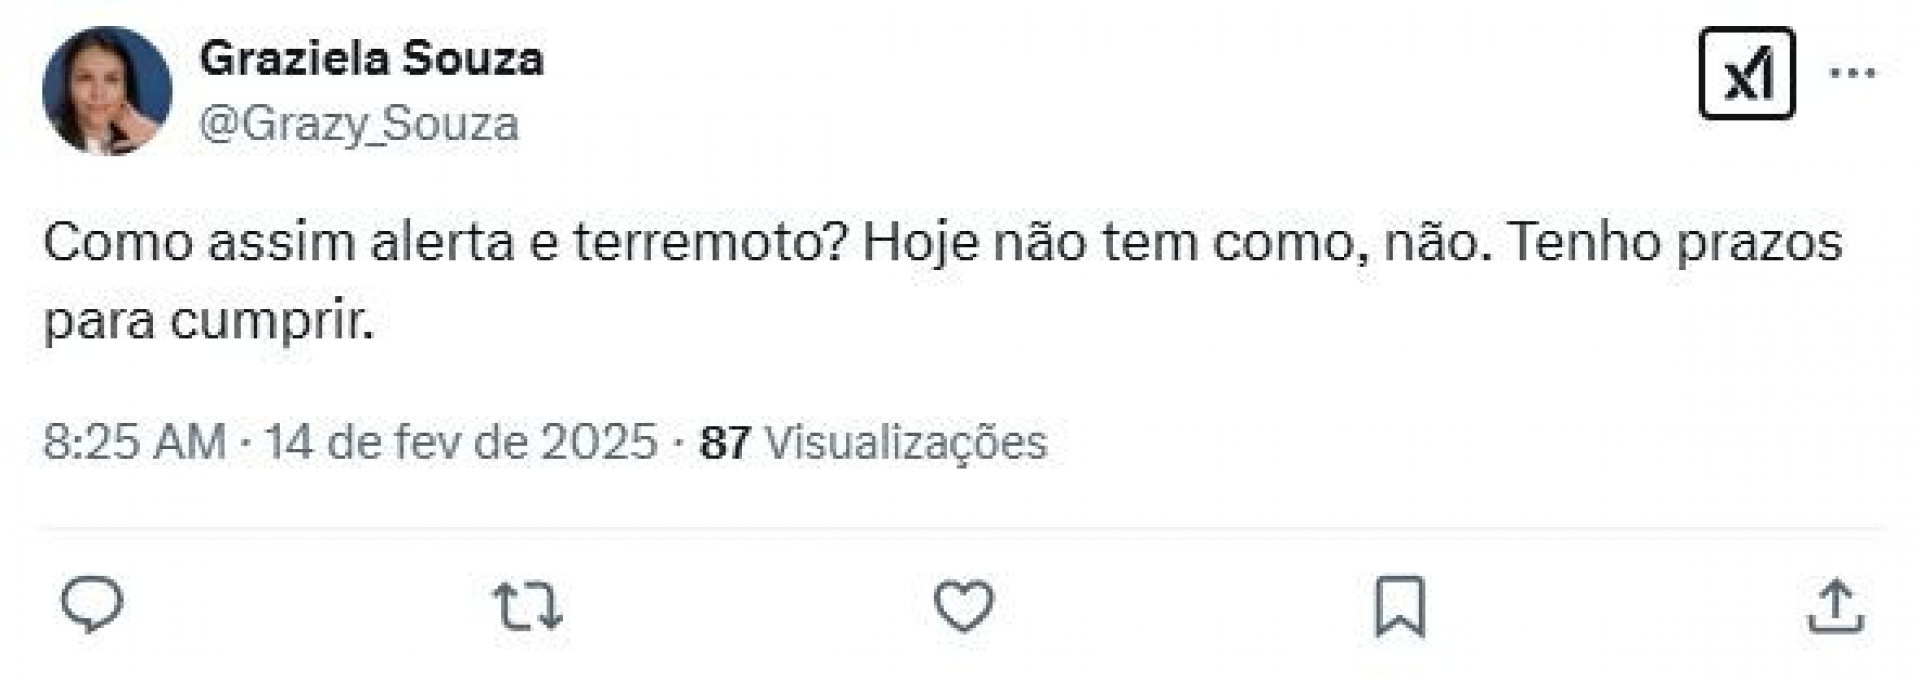Screen dimensions: 1920x680
Task: Click the 87 view count number
Action: [x=725, y=442]
